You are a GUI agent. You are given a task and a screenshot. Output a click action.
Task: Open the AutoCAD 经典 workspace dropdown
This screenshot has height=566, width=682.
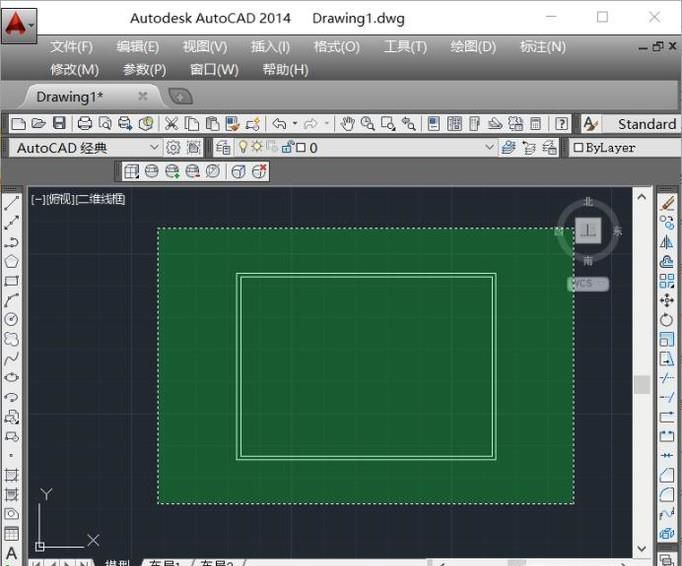[153, 147]
